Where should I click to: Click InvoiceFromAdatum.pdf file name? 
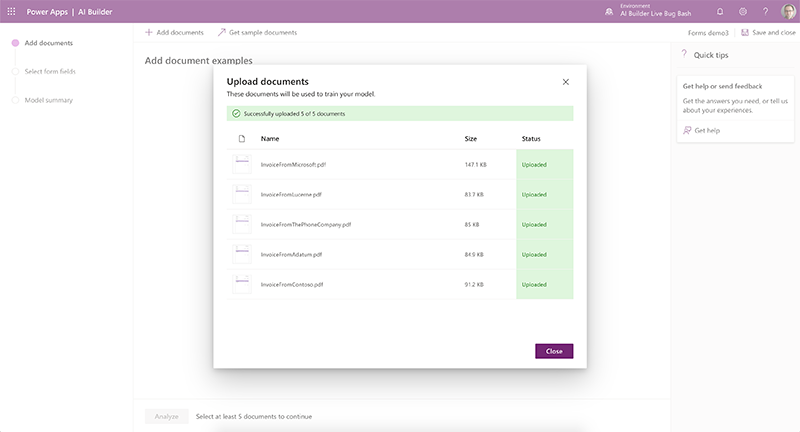[x=291, y=255]
